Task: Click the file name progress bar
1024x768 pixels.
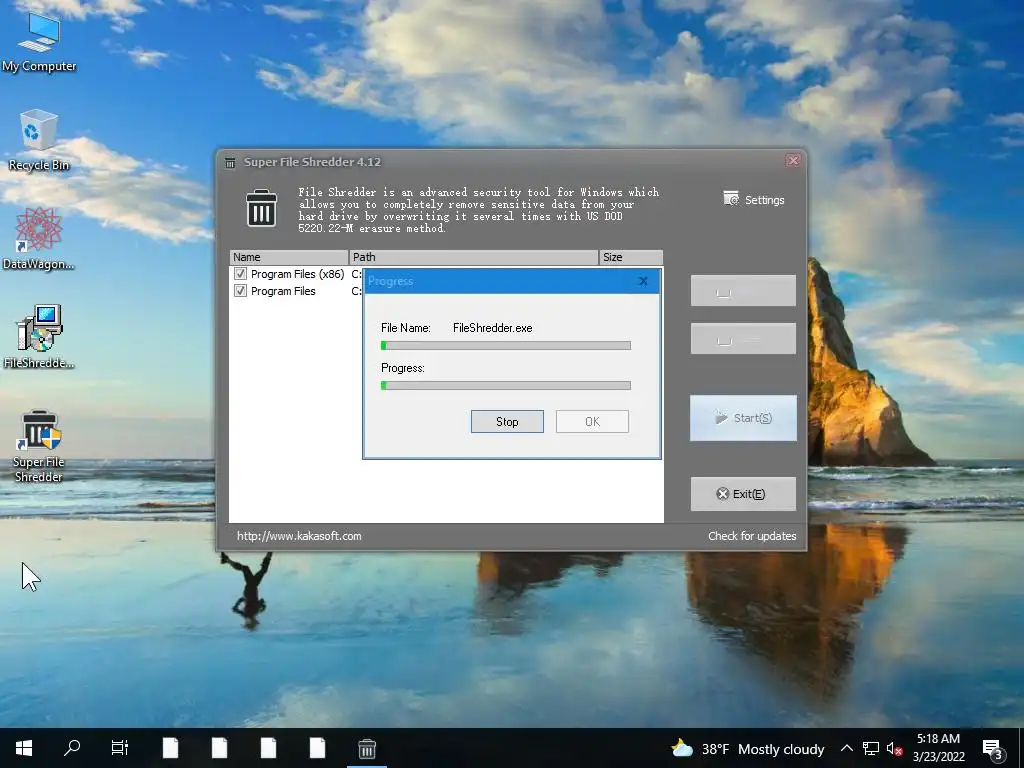Action: [x=505, y=345]
